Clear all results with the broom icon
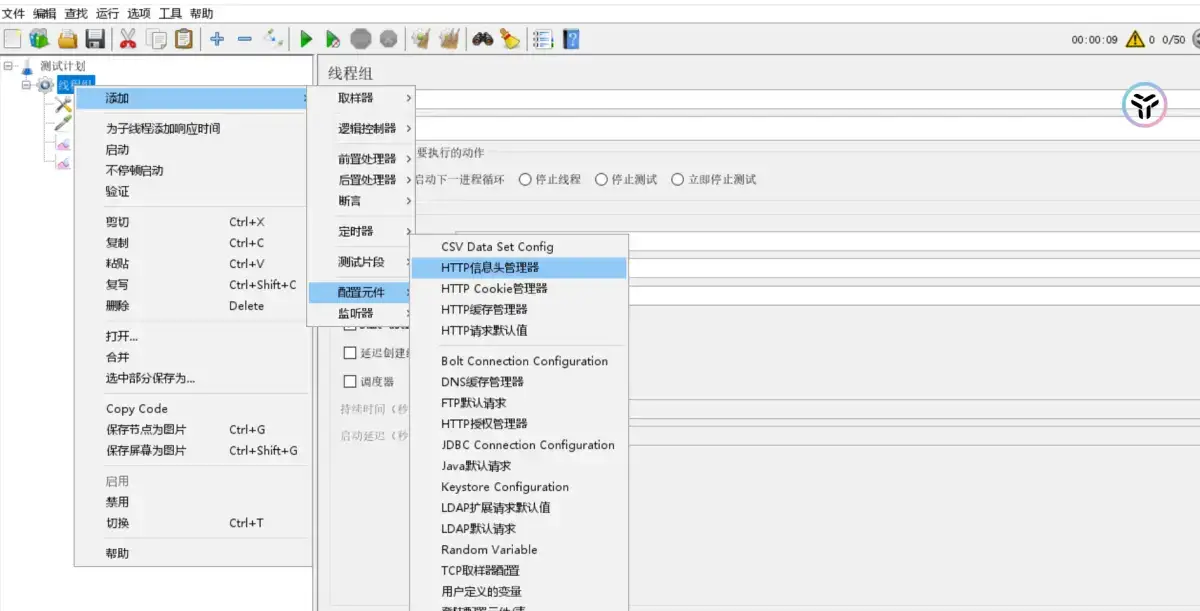Image resolution: width=1200 pixels, height=611 pixels. tap(448, 38)
